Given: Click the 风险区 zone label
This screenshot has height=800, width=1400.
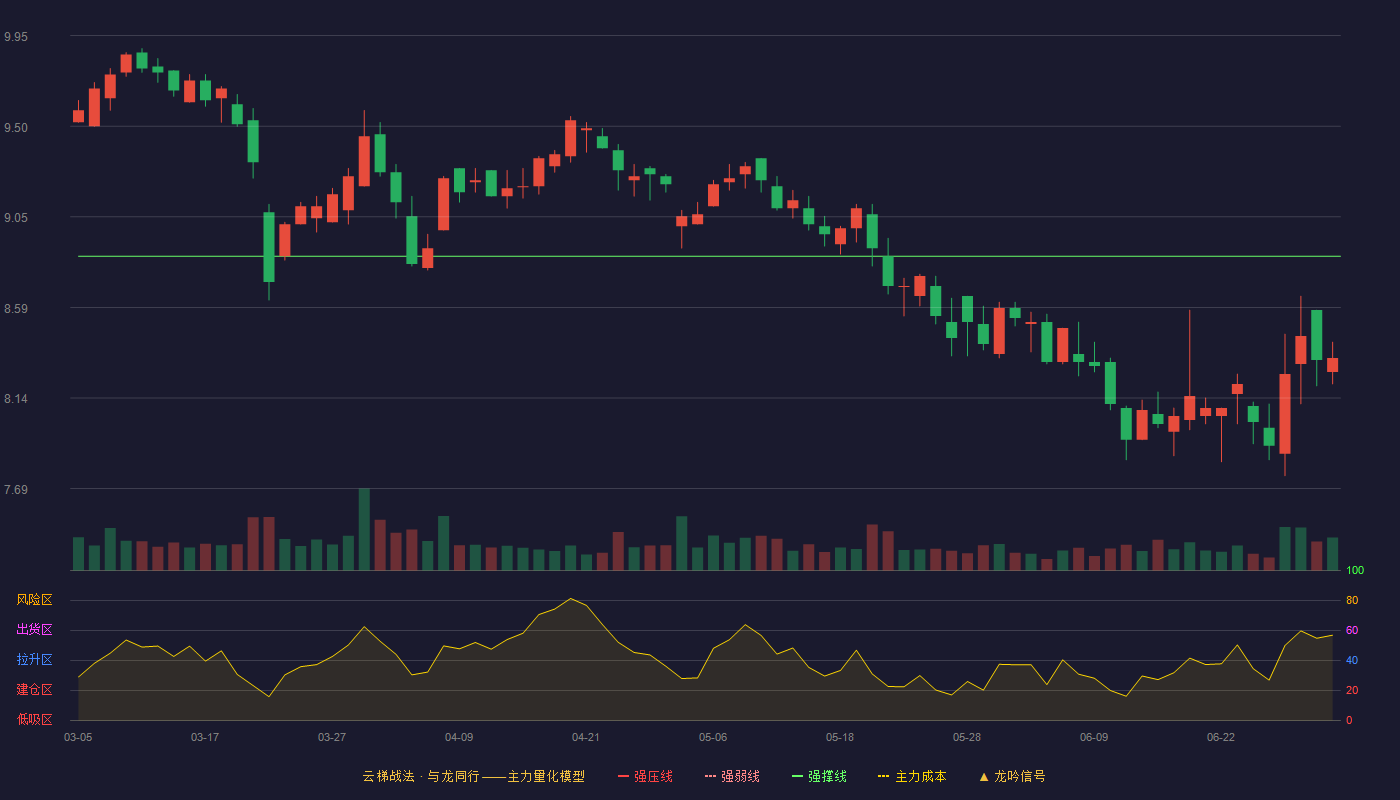Looking at the screenshot, I should (35, 600).
